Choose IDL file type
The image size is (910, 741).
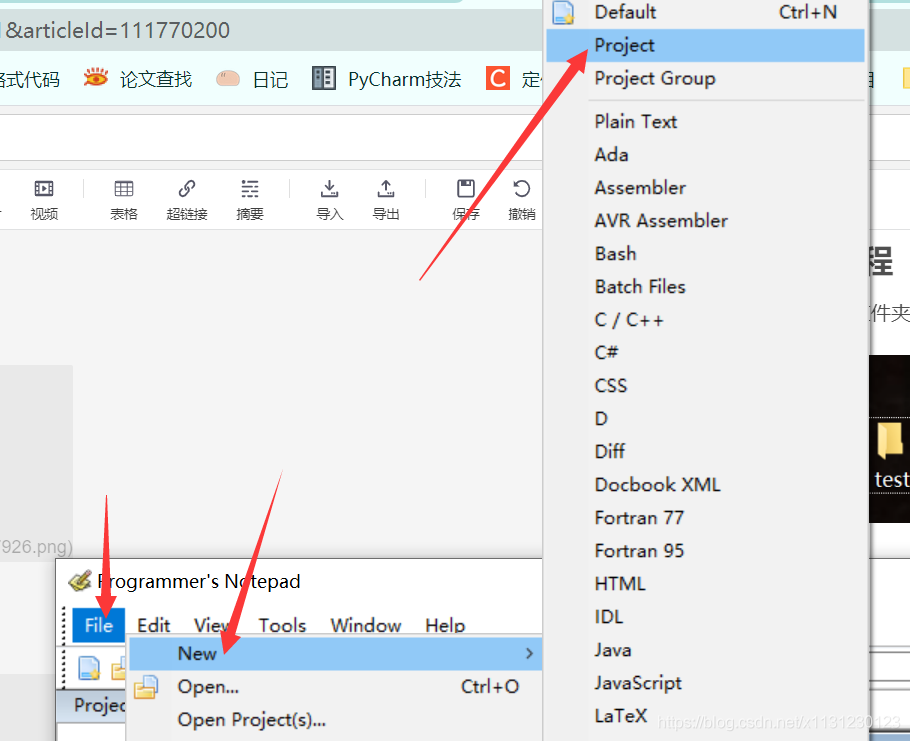click(x=705, y=617)
